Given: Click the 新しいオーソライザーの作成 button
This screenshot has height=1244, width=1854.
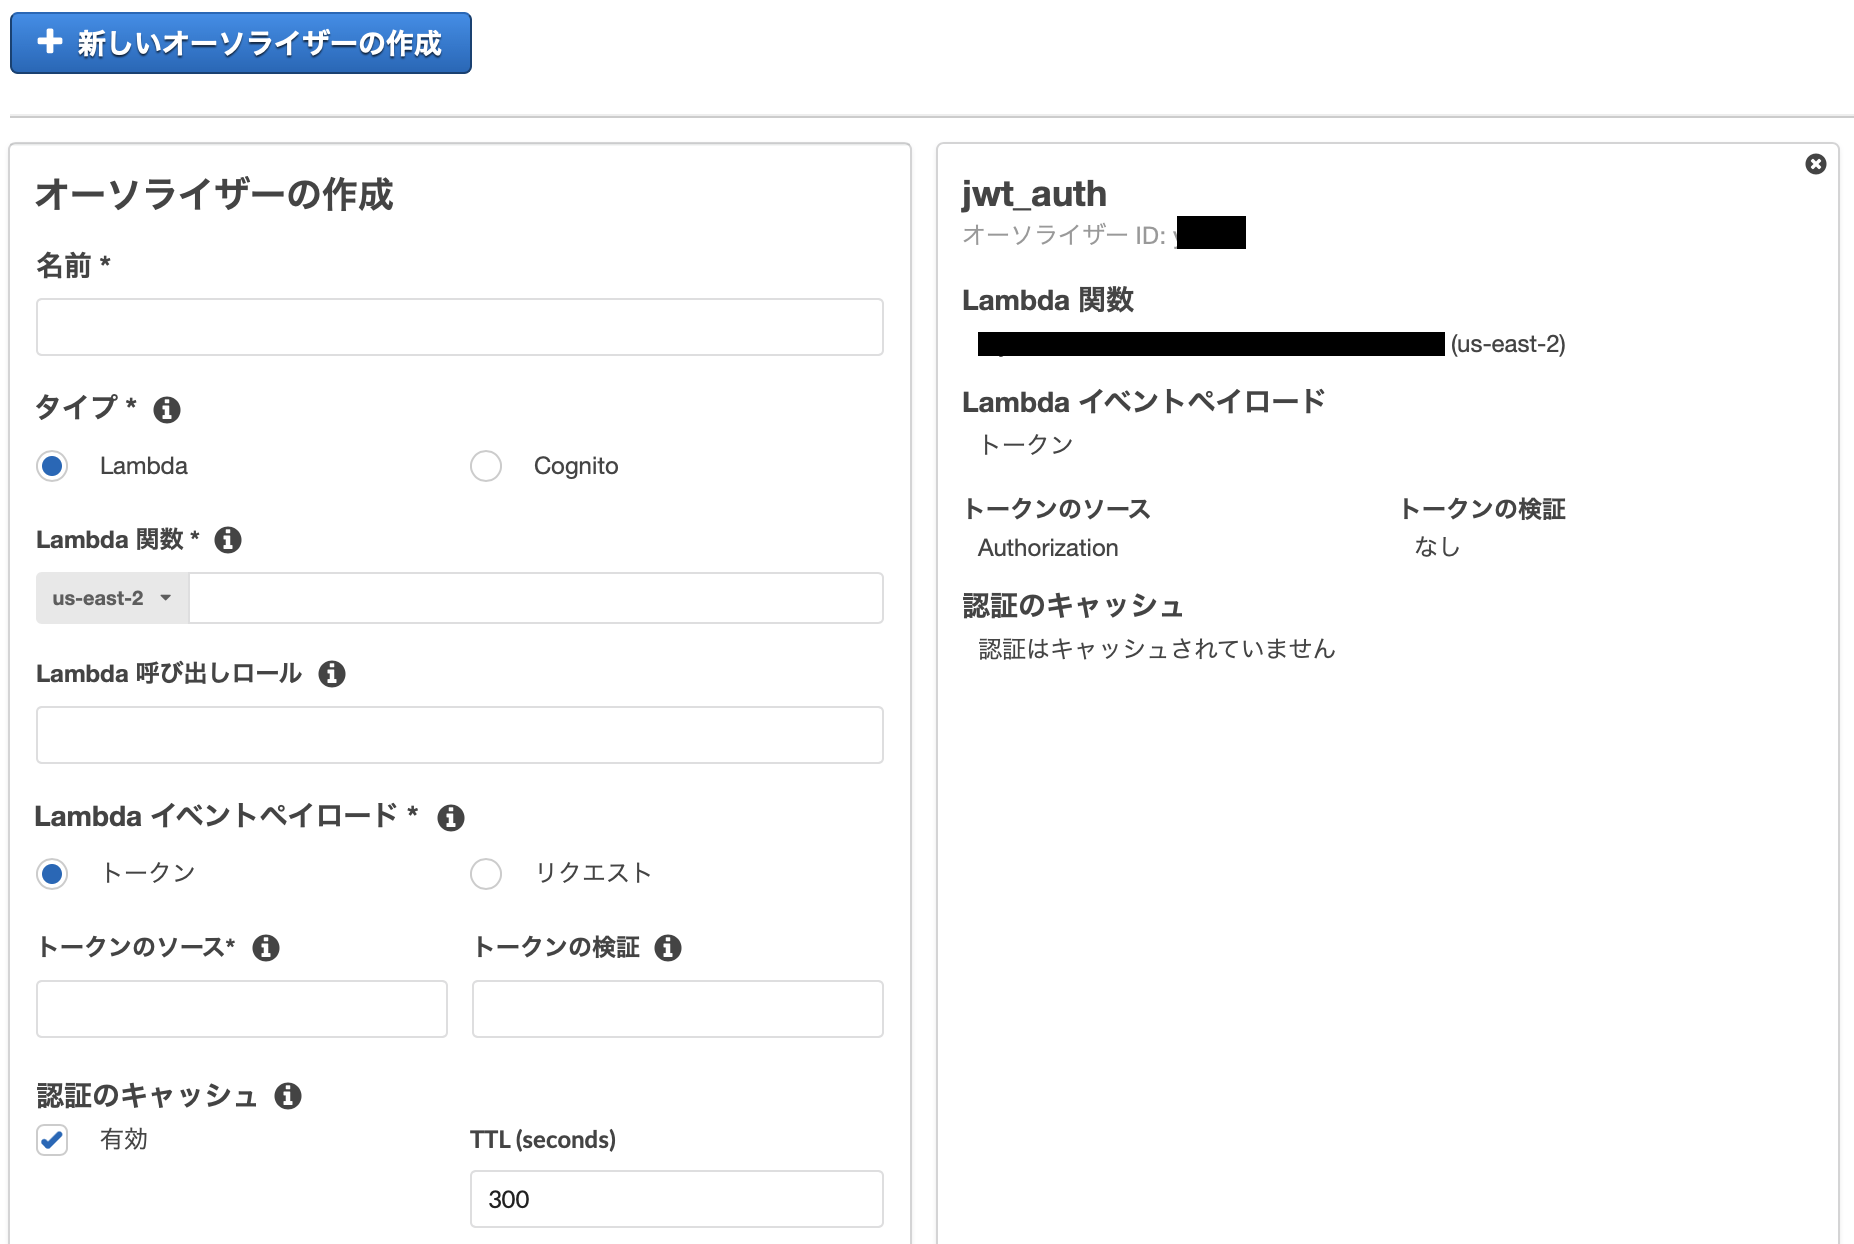Looking at the screenshot, I should coord(239,43).
